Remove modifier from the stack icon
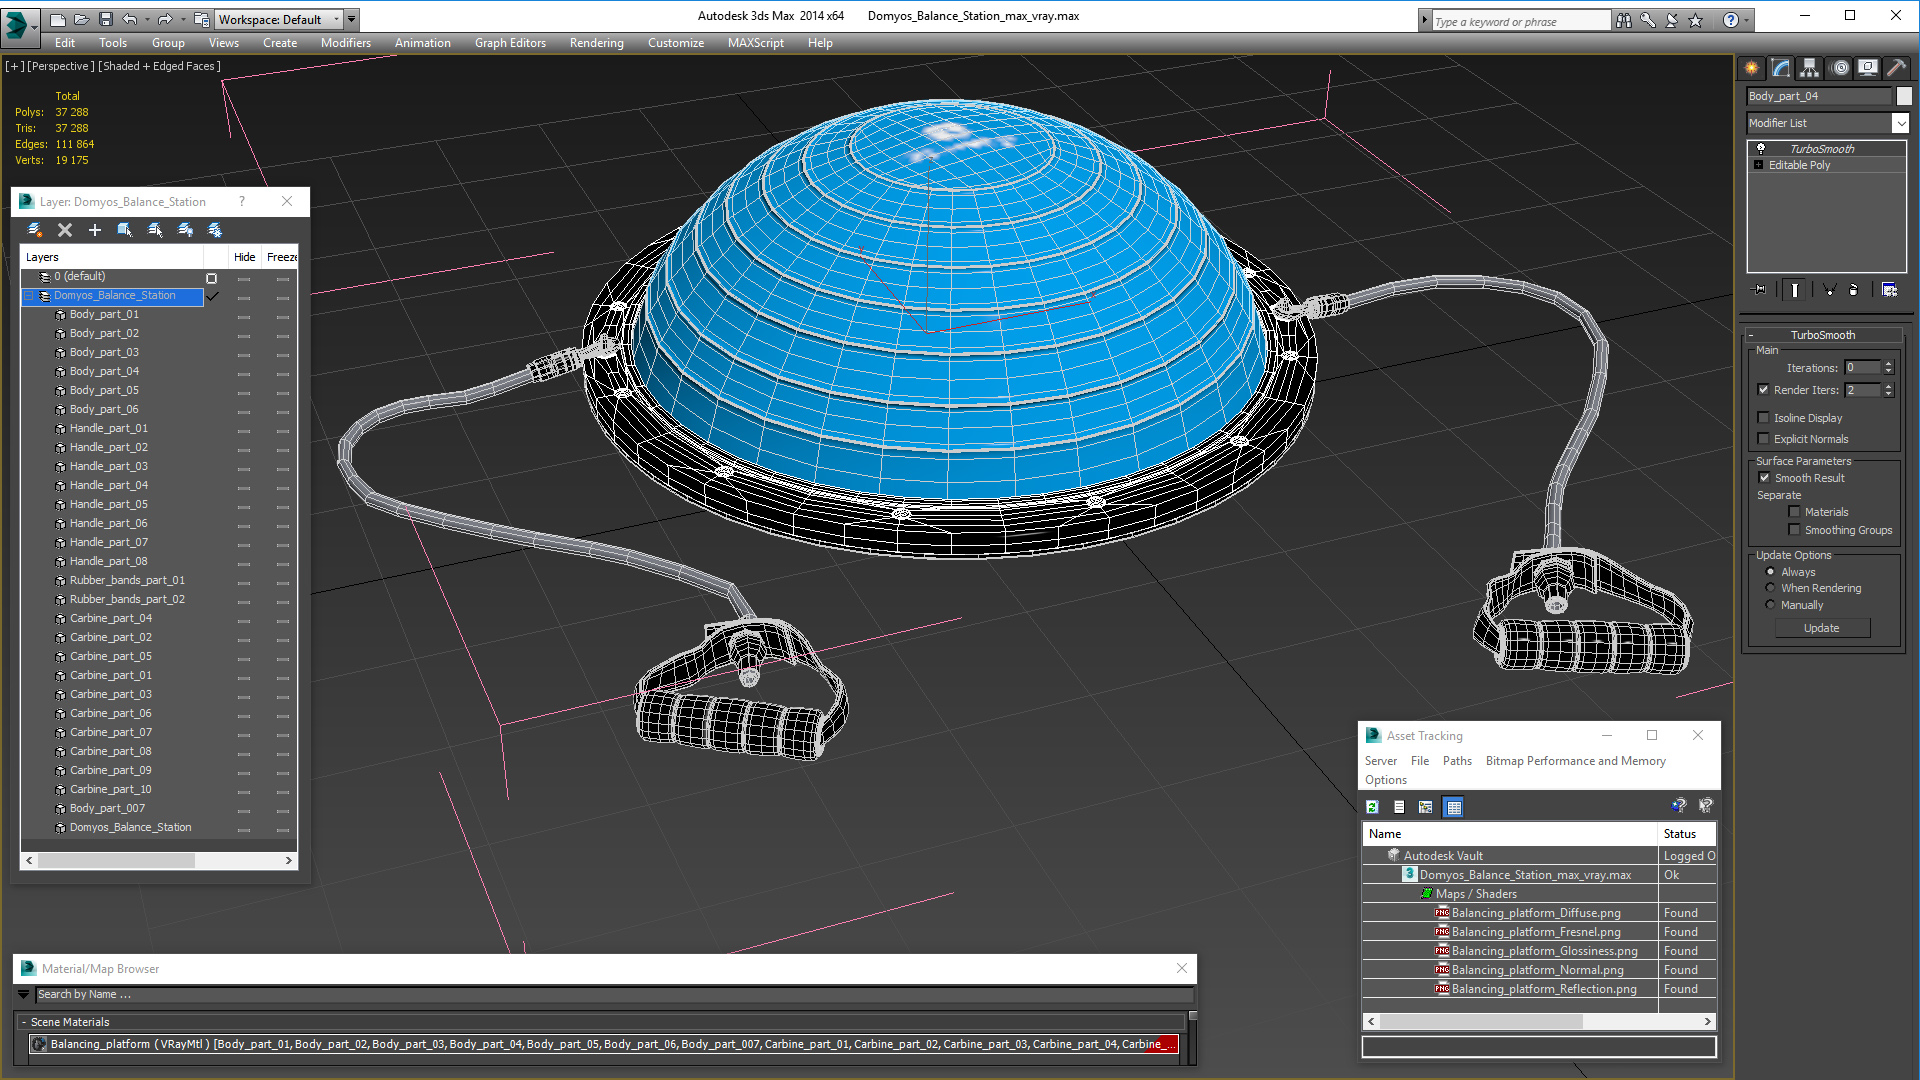1920x1080 pixels. coord(1853,289)
